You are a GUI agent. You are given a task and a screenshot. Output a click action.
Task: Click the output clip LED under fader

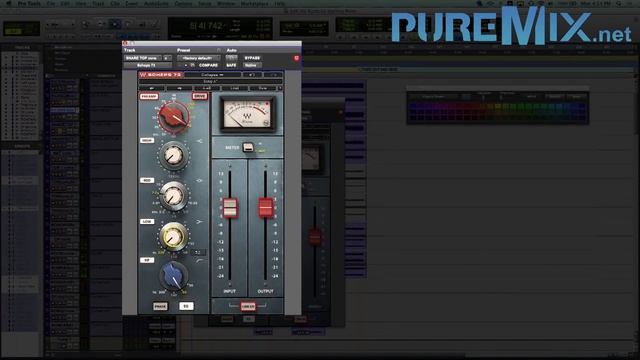[265, 284]
